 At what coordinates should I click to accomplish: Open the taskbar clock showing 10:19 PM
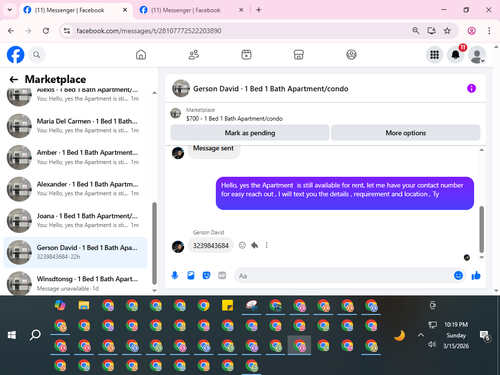tap(456, 324)
